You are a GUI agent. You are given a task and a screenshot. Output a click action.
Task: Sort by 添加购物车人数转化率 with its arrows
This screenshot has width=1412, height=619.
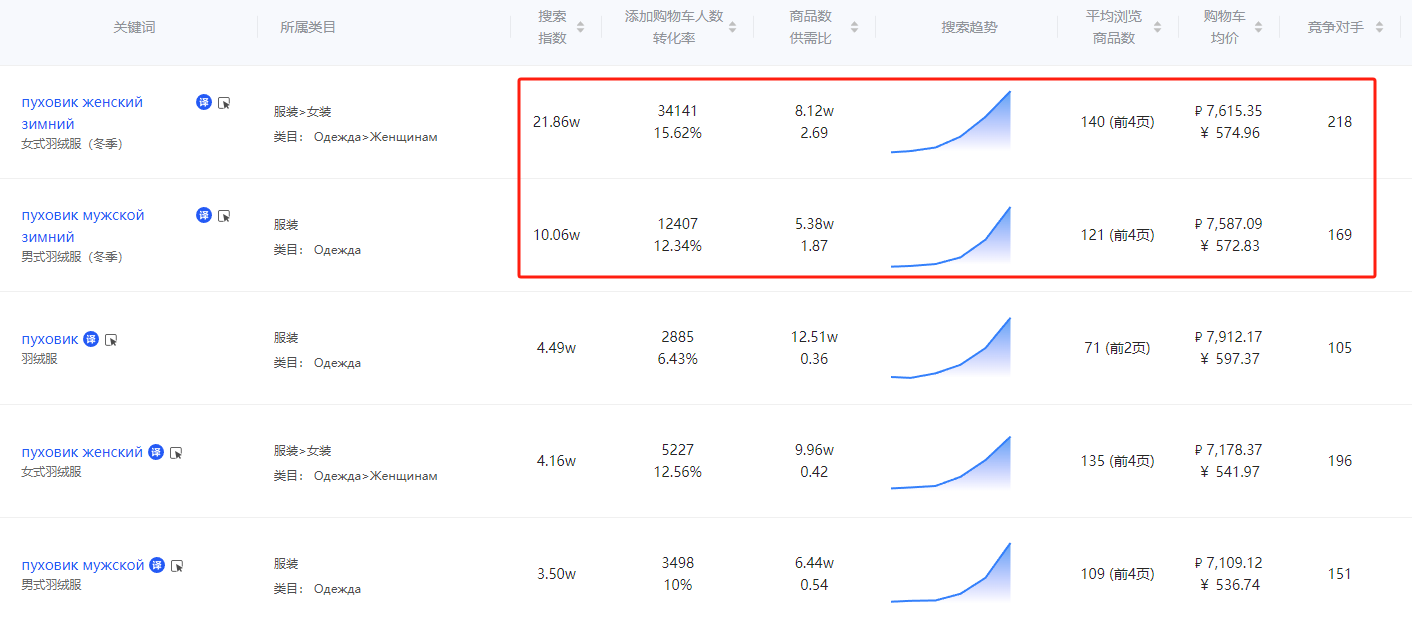(x=732, y=27)
